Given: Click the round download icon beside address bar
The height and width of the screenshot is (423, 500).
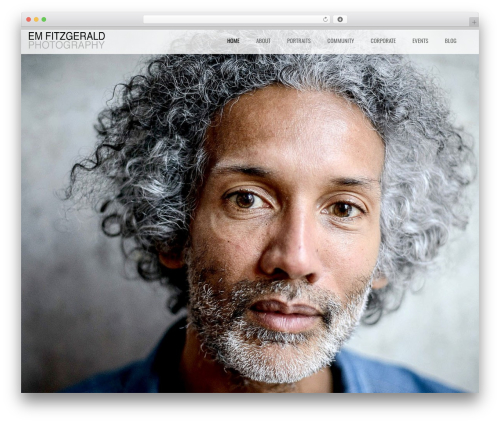Looking at the screenshot, I should 340,19.
